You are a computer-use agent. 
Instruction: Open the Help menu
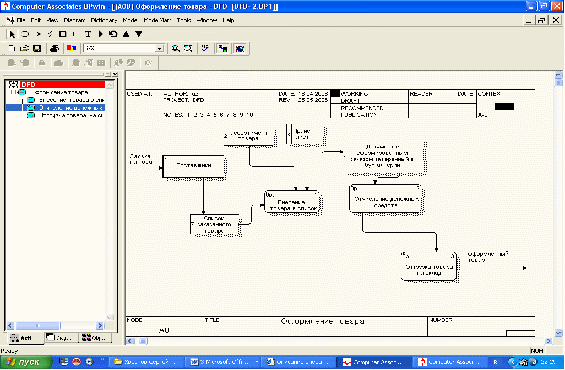[228, 20]
